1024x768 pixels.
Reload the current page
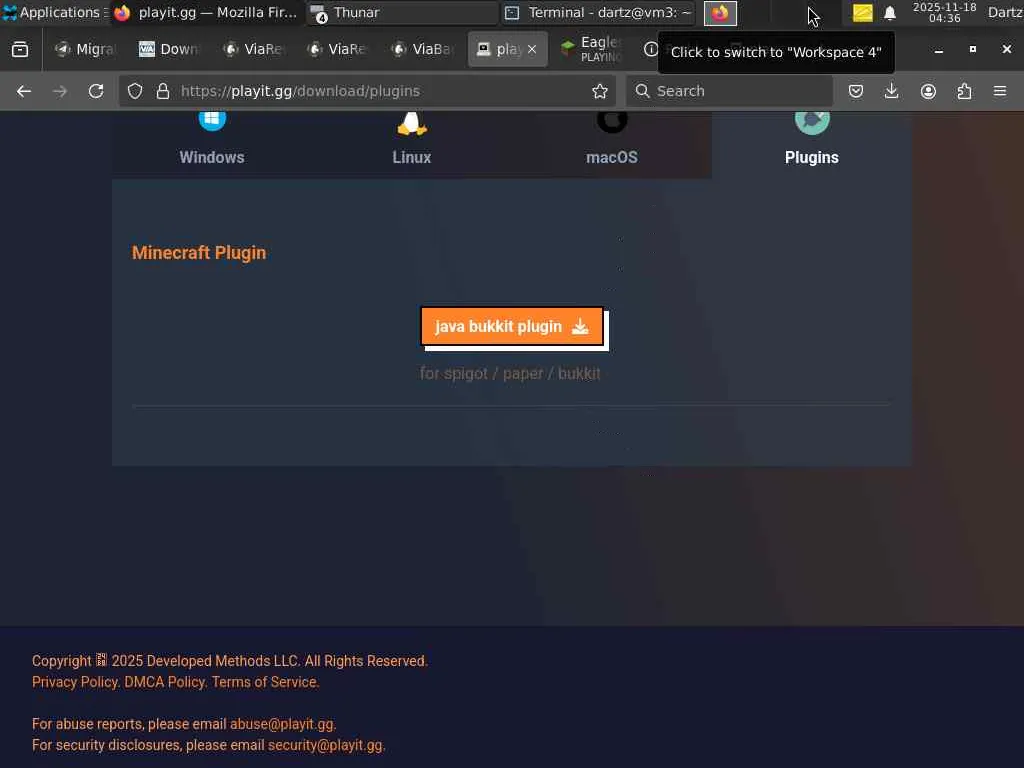click(96, 91)
